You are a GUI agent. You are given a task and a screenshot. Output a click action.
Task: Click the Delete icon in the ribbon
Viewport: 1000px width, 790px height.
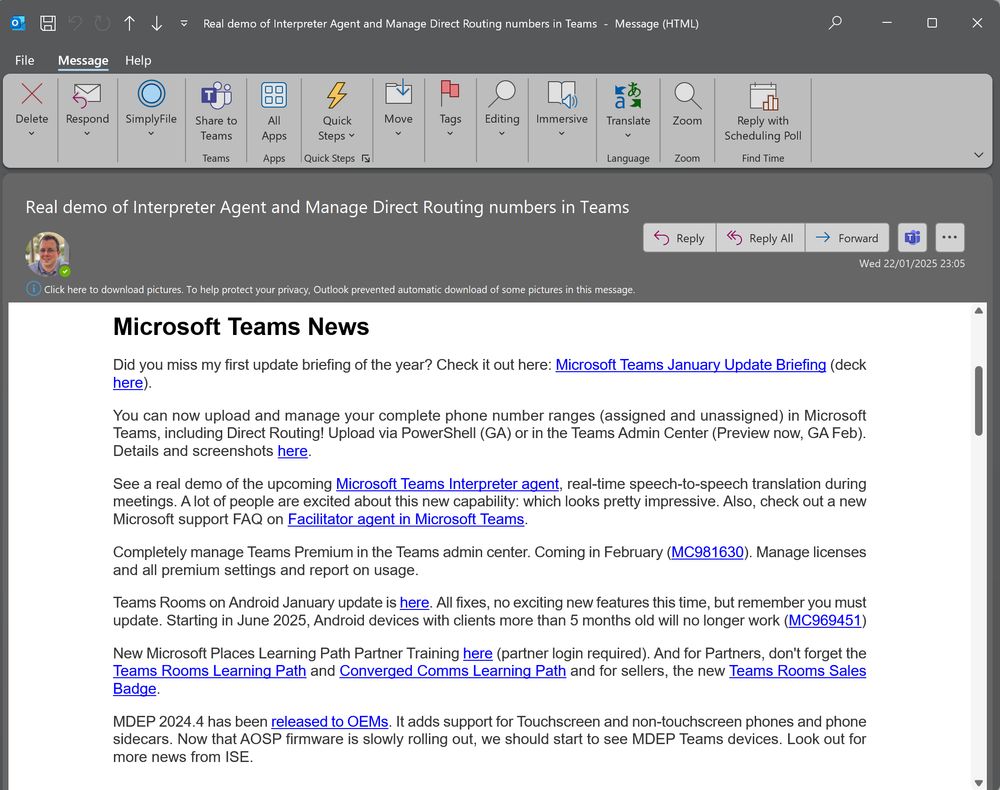coord(31,94)
